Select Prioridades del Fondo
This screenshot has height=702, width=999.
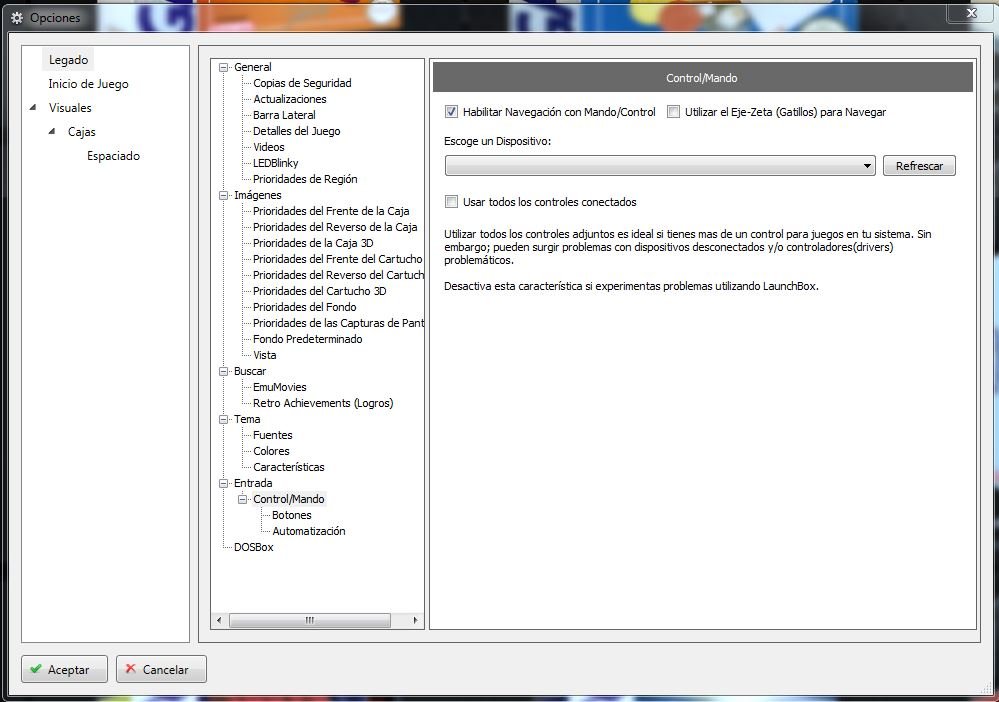tap(305, 307)
